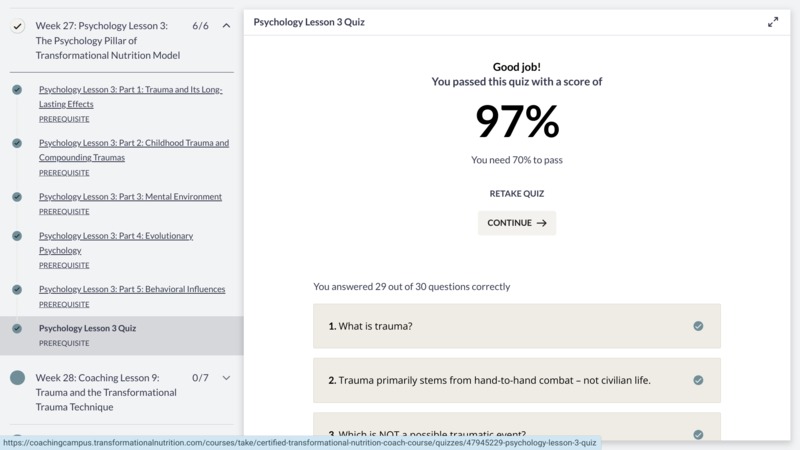Click completion dot for Part 3 Mental Environment

click(x=17, y=197)
